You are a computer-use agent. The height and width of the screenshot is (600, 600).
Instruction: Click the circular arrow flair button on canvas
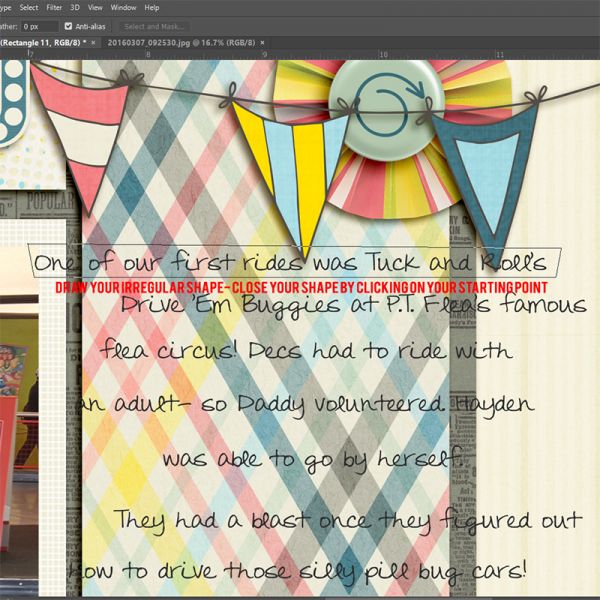(x=386, y=105)
